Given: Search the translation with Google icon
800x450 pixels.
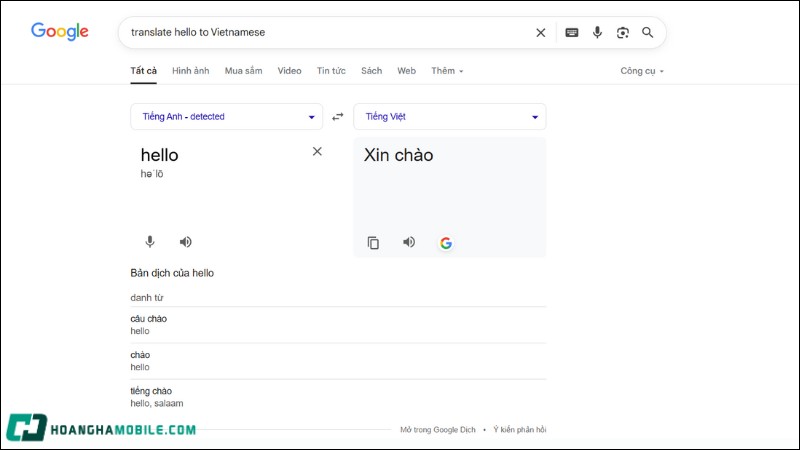Looking at the screenshot, I should (446, 242).
